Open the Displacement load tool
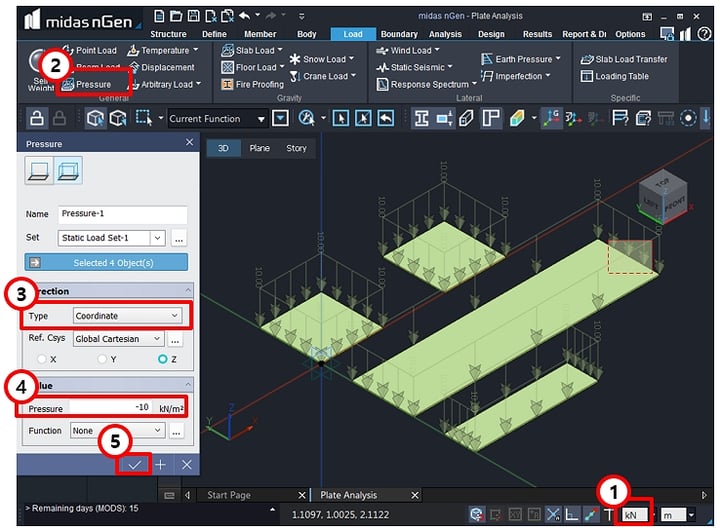 click(x=162, y=68)
